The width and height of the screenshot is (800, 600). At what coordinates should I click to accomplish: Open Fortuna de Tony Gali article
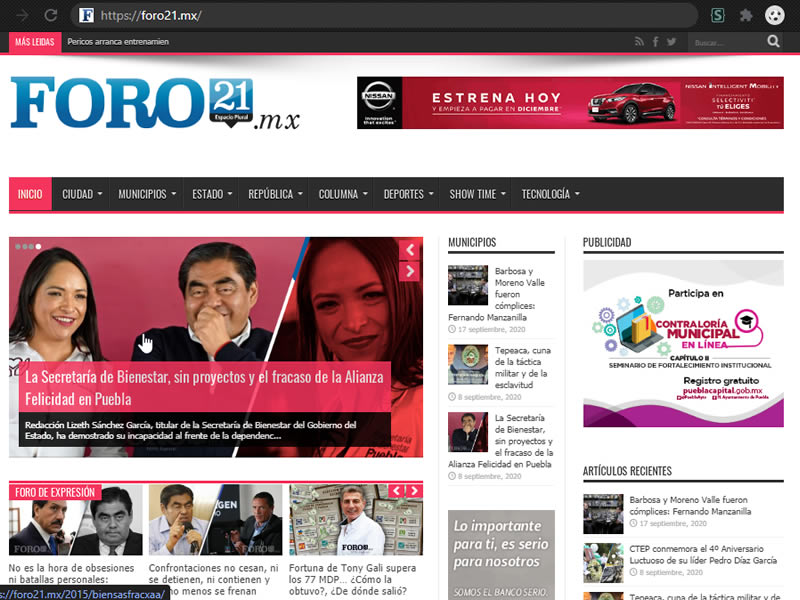pyautogui.click(x=353, y=579)
